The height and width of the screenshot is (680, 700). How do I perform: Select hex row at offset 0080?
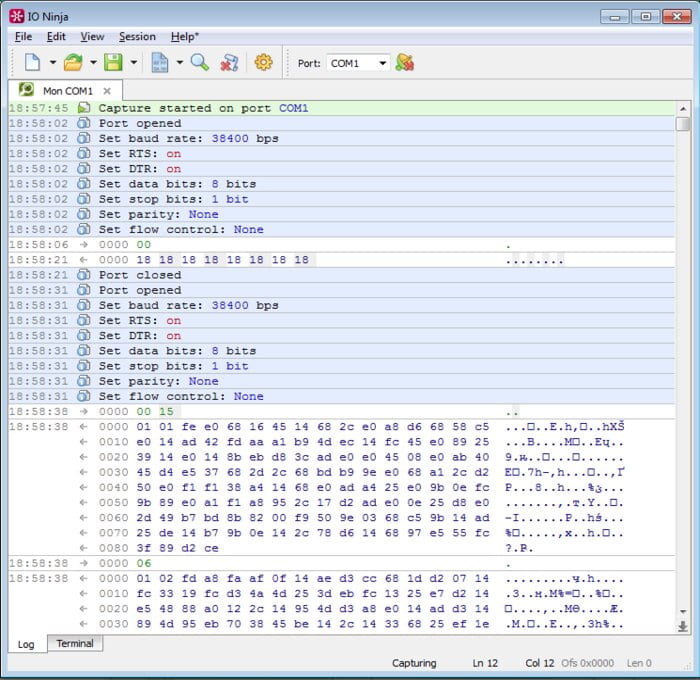(x=342, y=548)
